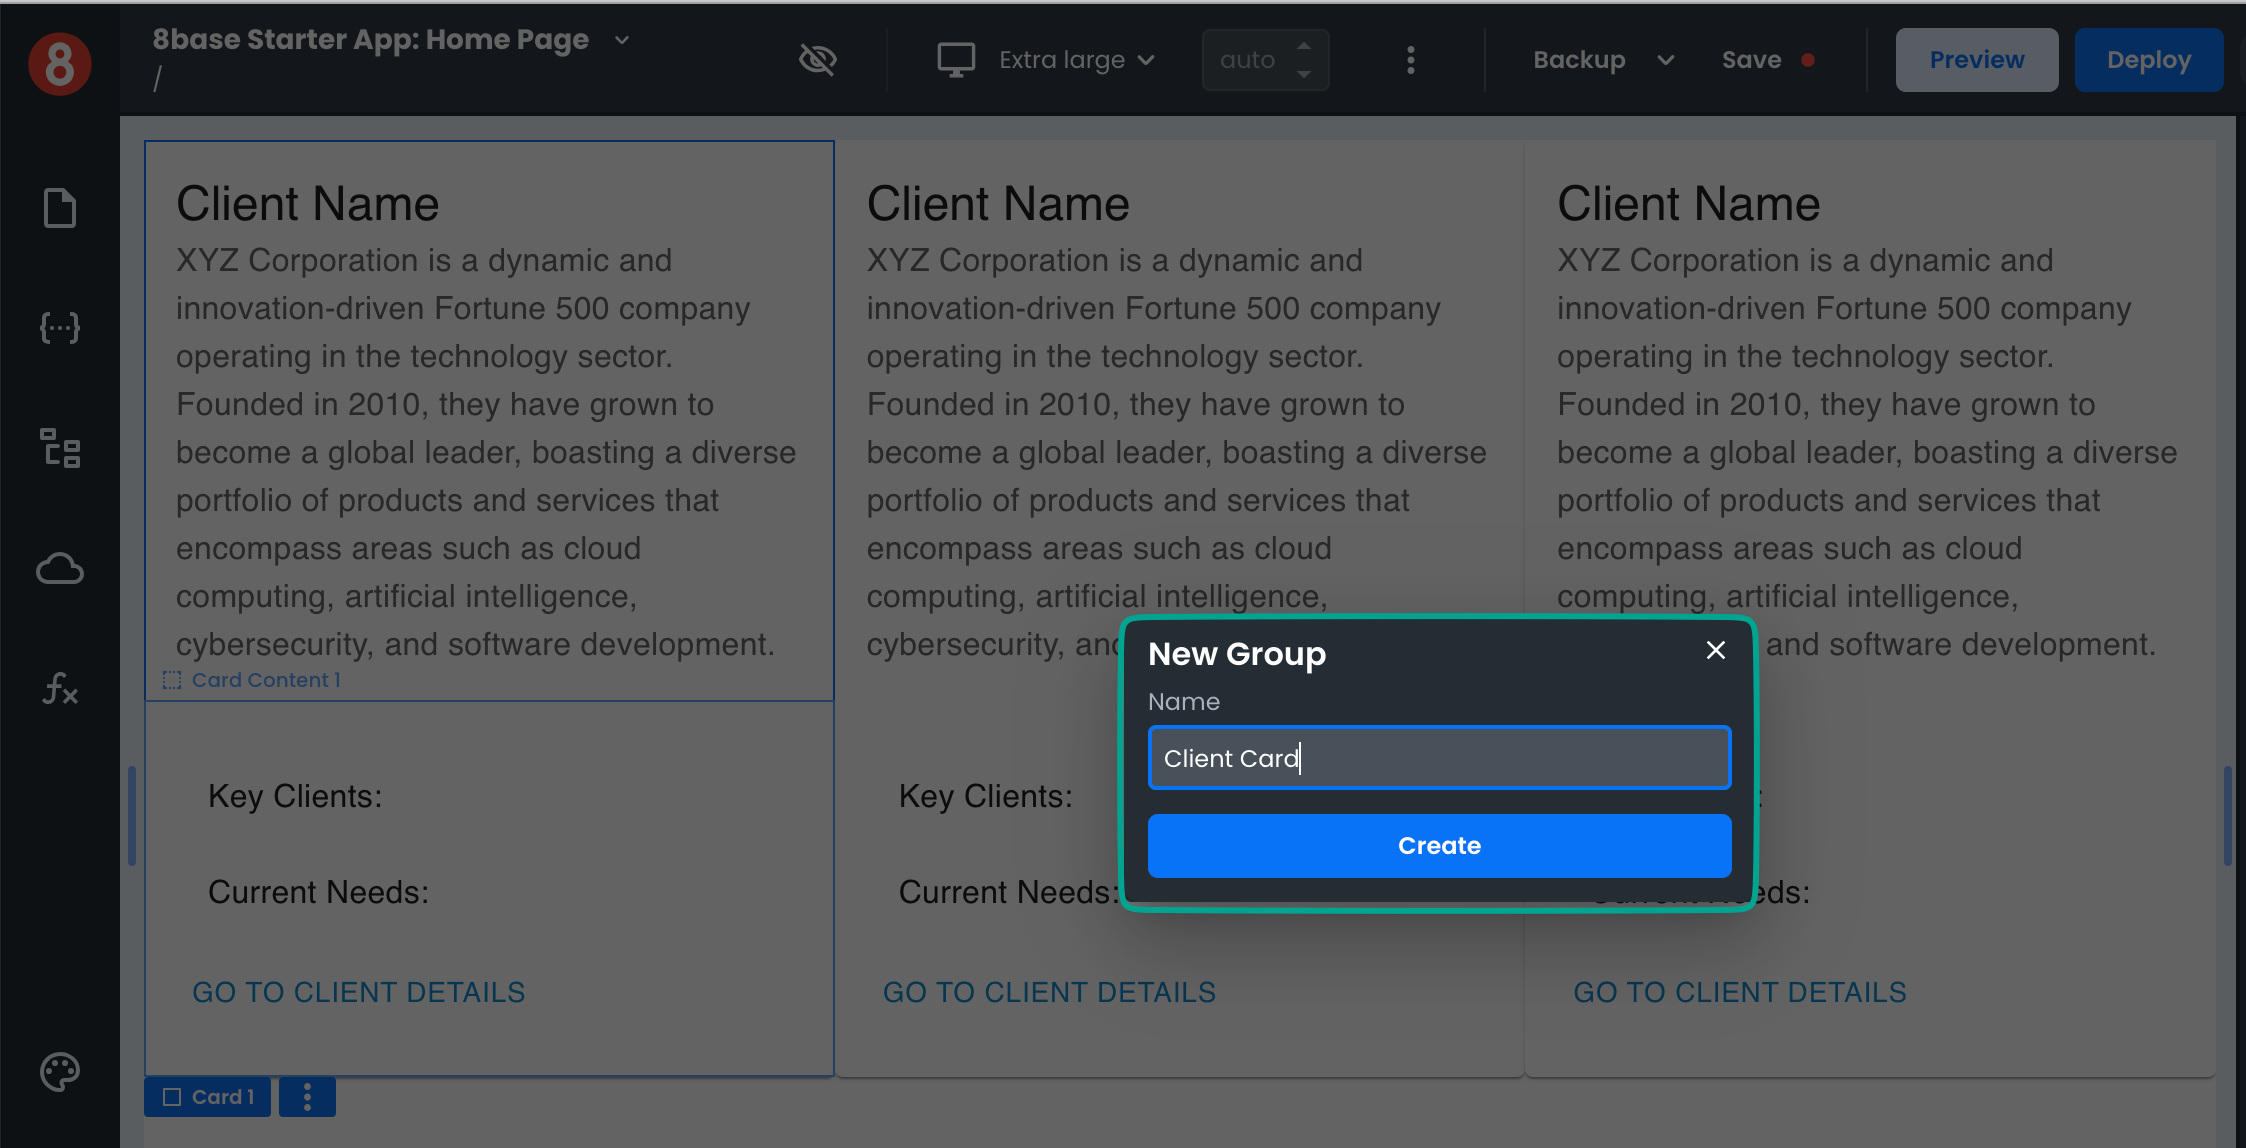Expand the Home Page title dropdown
2246x1148 pixels.
pos(622,40)
